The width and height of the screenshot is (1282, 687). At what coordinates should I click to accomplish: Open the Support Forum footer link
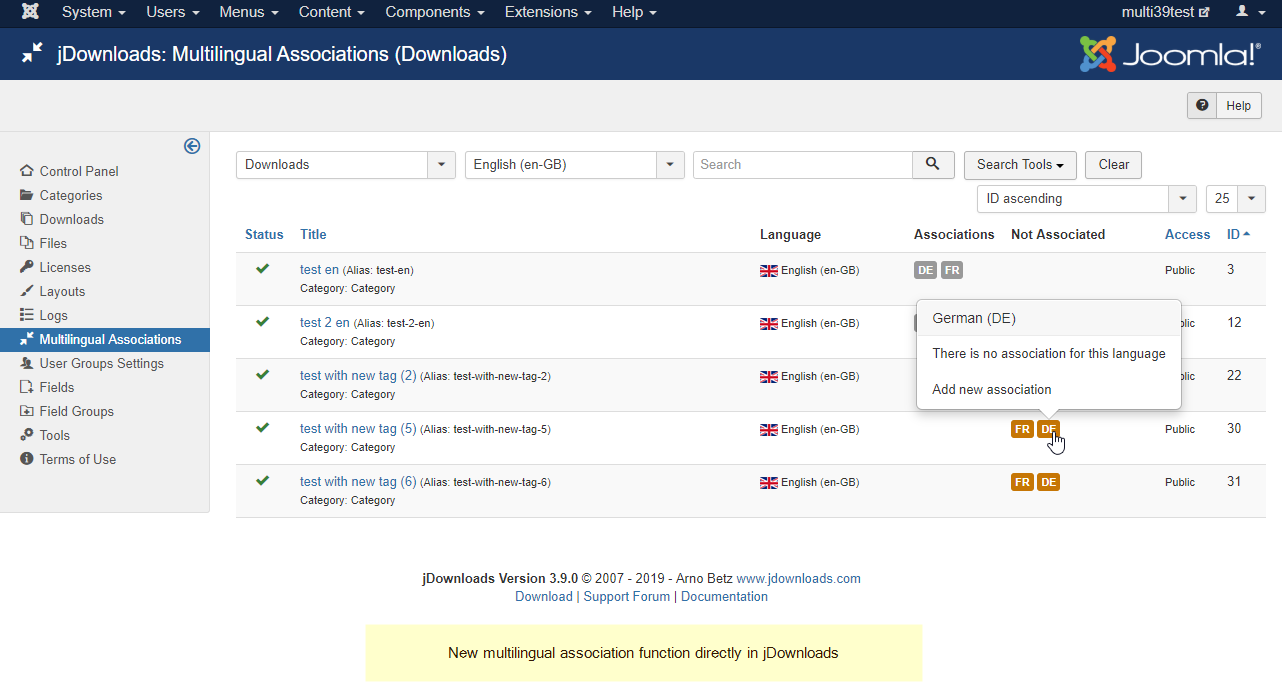pos(627,597)
